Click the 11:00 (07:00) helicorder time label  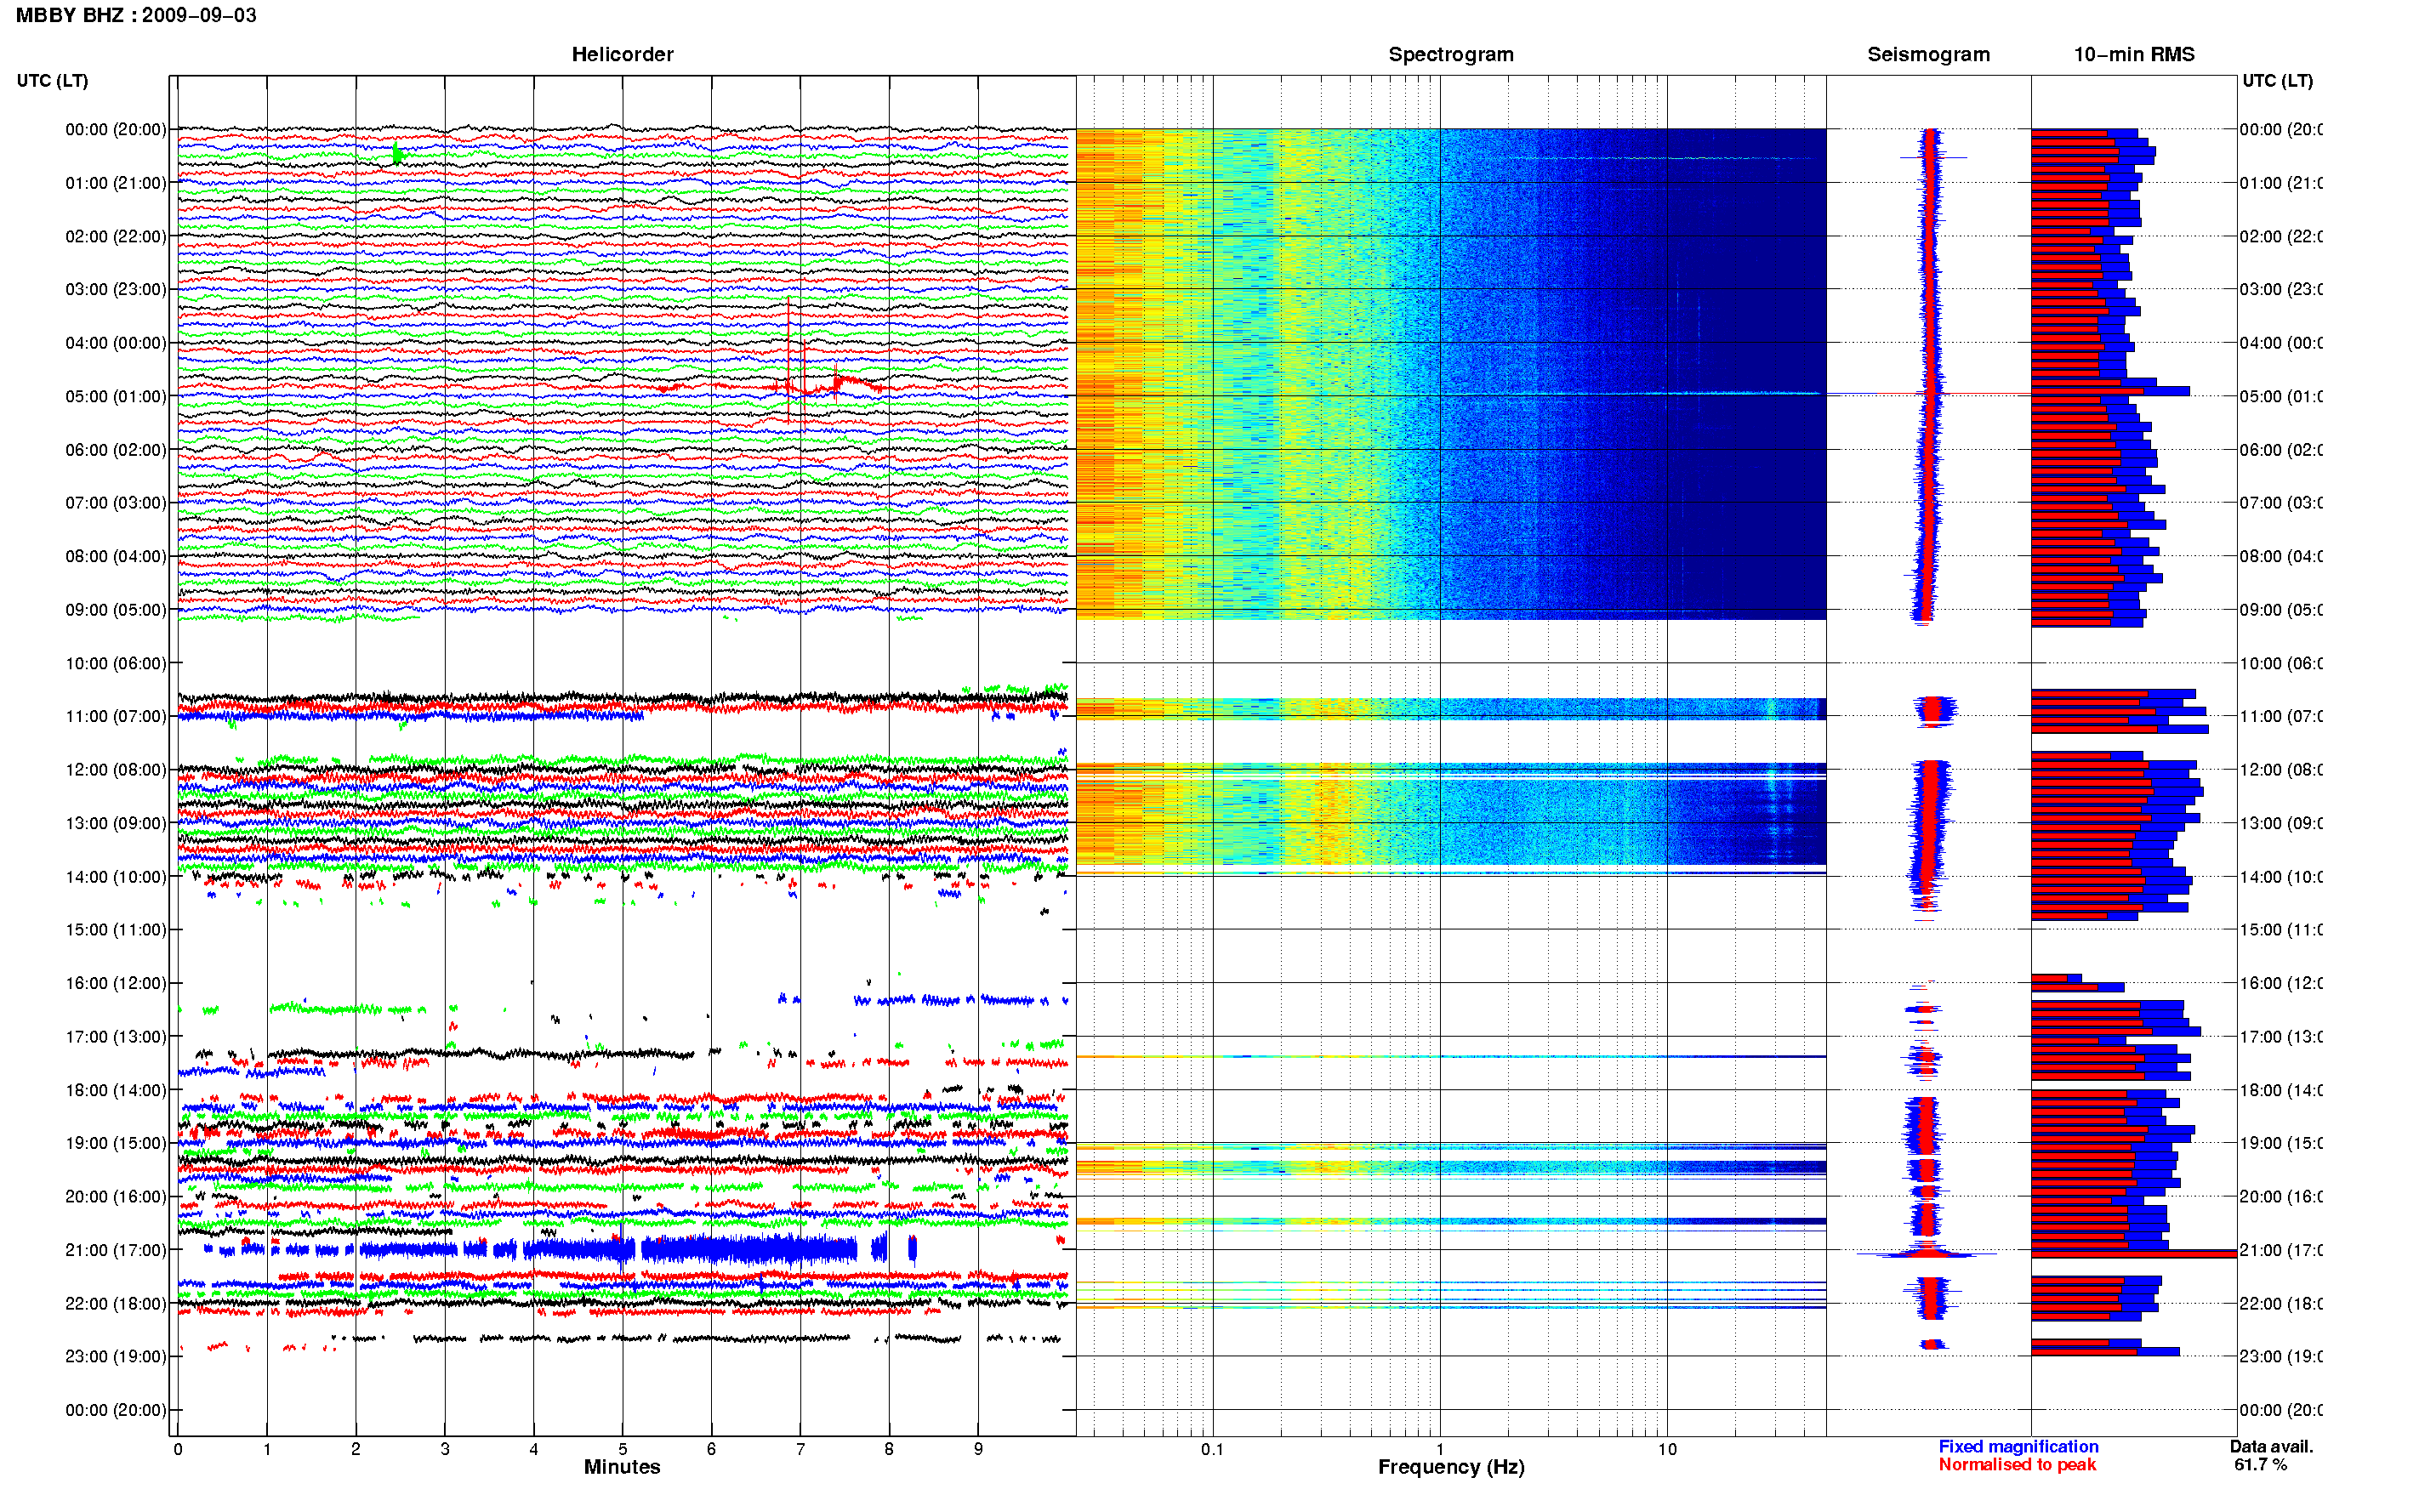[x=116, y=716]
